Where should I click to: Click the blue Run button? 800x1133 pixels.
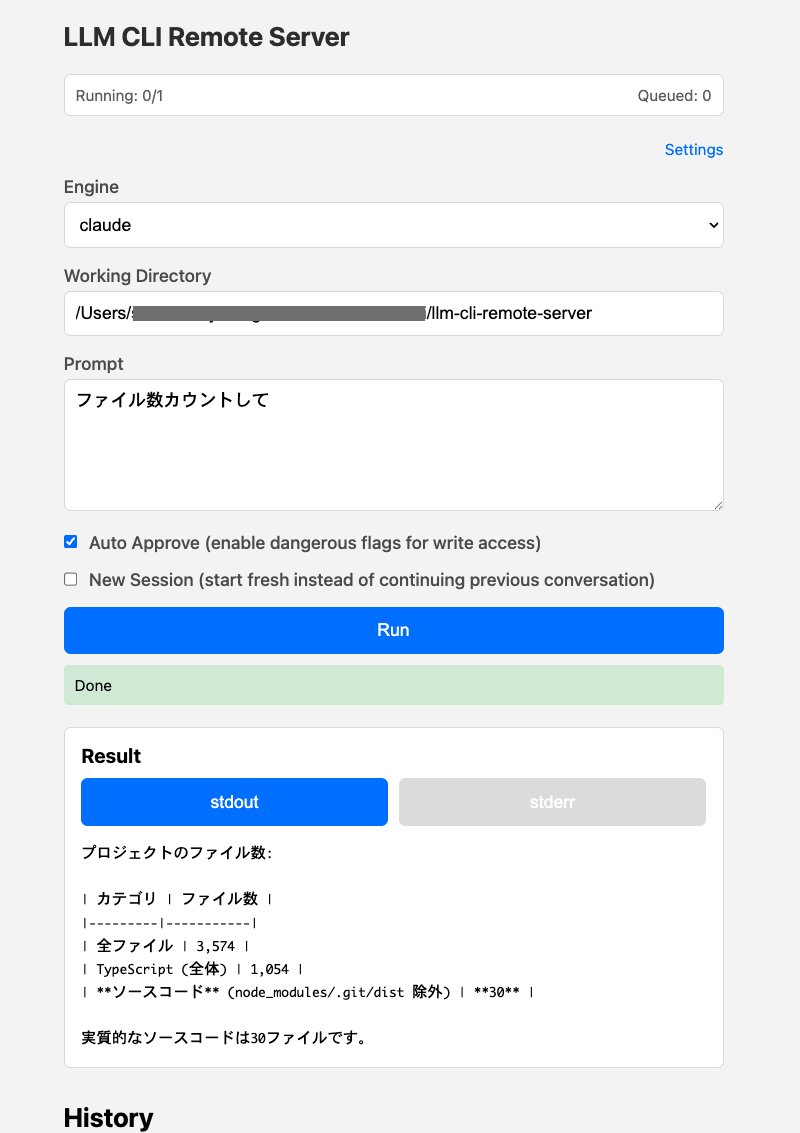click(x=394, y=630)
